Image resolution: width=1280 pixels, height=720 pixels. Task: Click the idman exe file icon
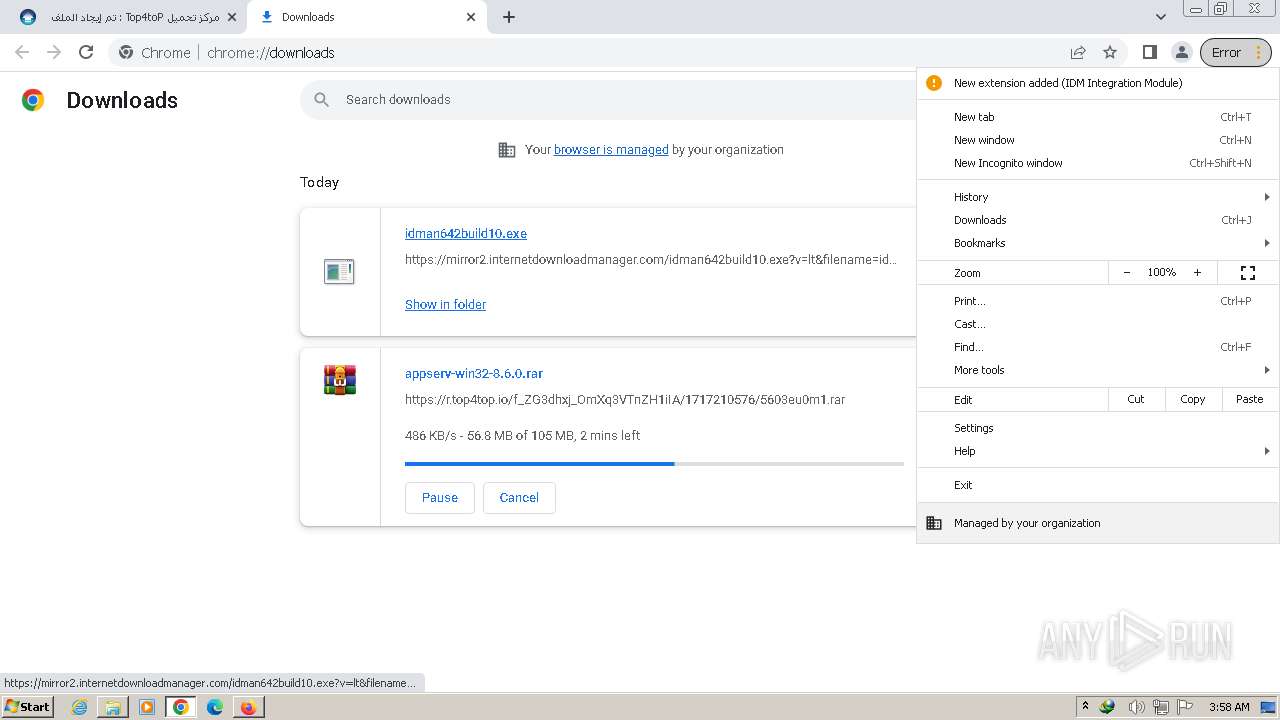click(339, 271)
